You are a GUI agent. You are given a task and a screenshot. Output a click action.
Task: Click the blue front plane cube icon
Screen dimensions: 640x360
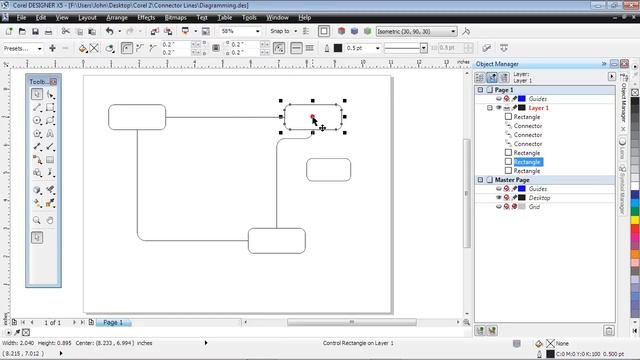354,31
